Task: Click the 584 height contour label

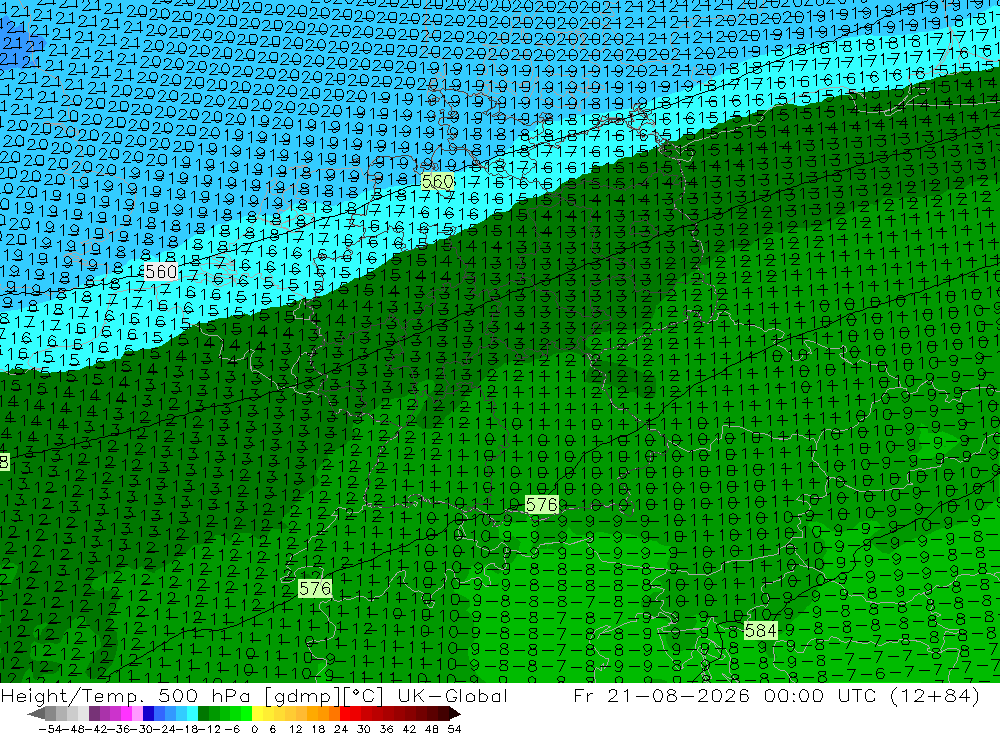Action: coord(760,631)
